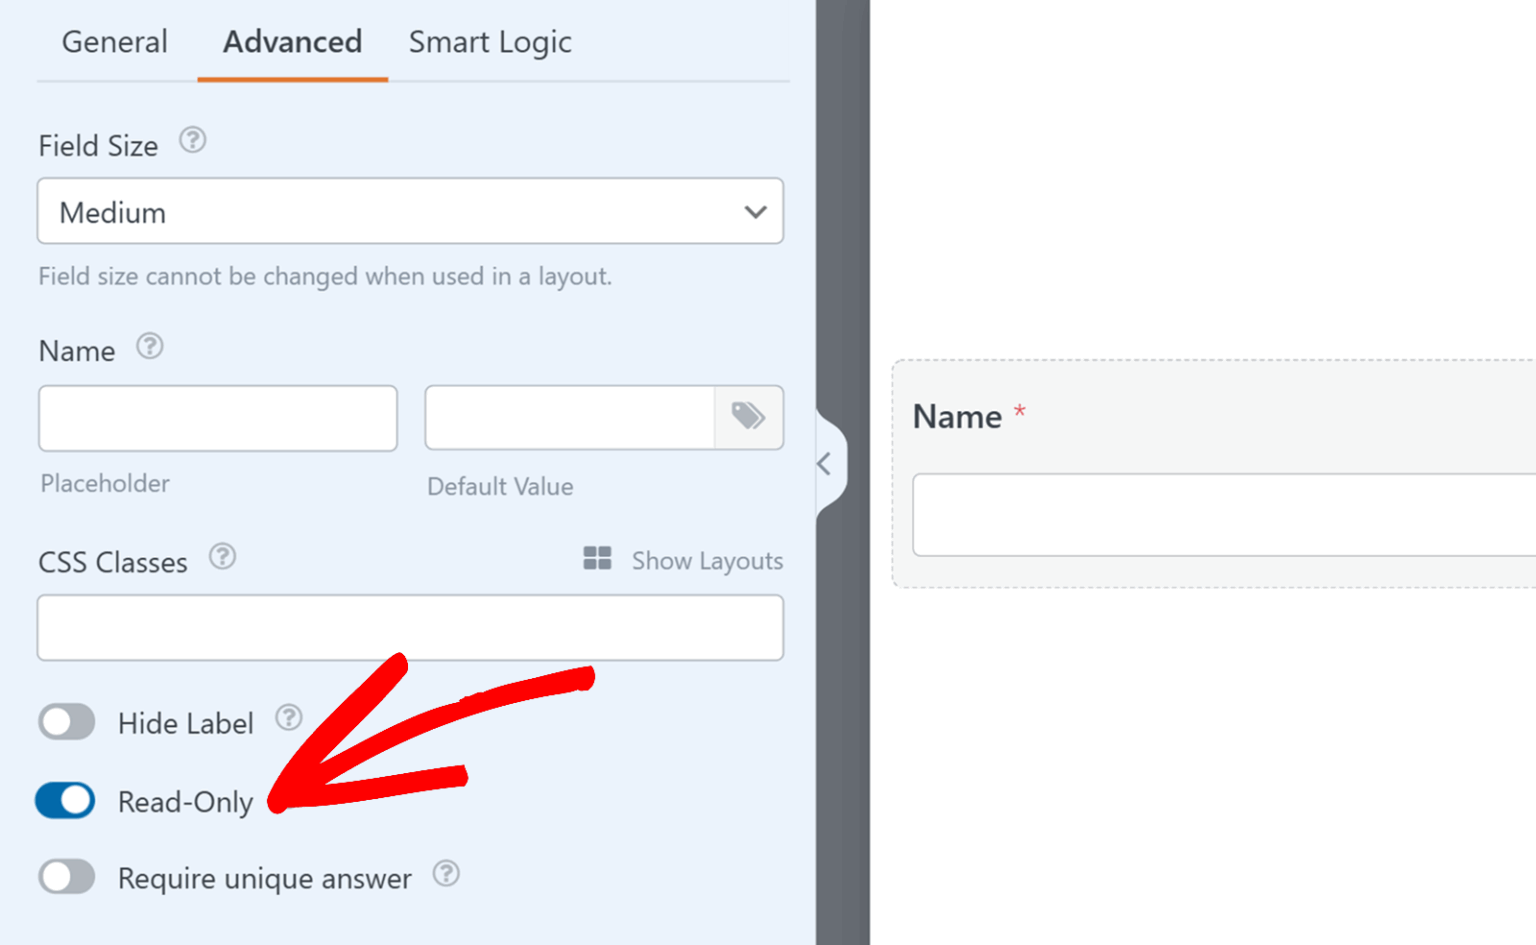Open the Smart Logic tab
The height and width of the screenshot is (945, 1536).
click(x=489, y=42)
